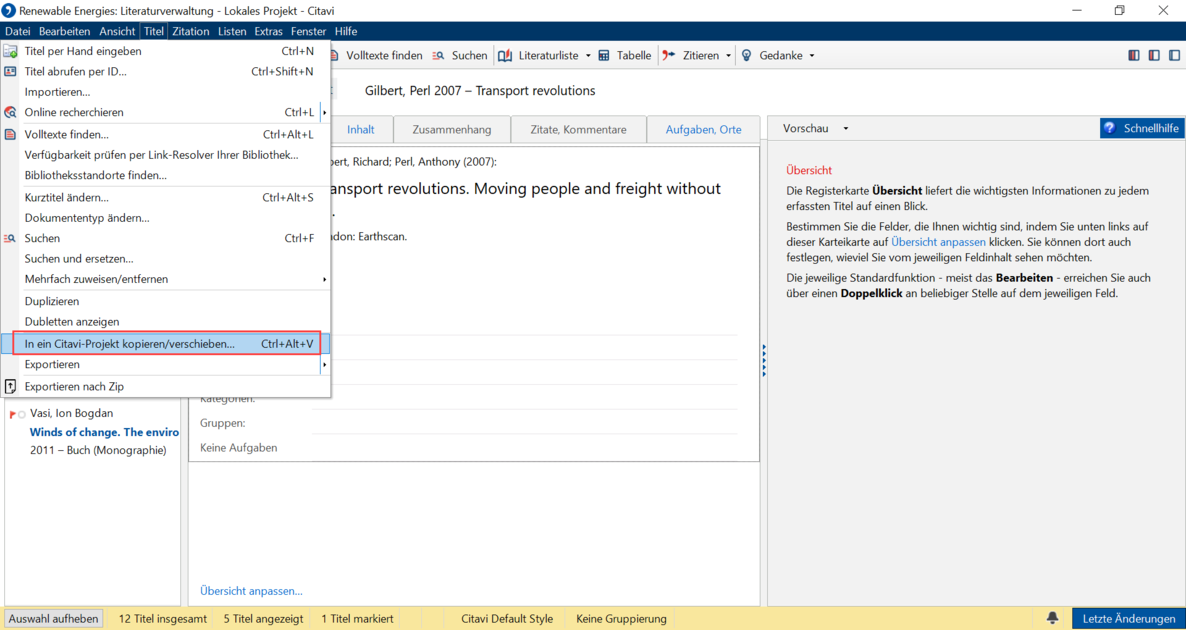The width and height of the screenshot is (1186, 630).
Task: Click the Übersicht anpassen link
Action: [251, 591]
